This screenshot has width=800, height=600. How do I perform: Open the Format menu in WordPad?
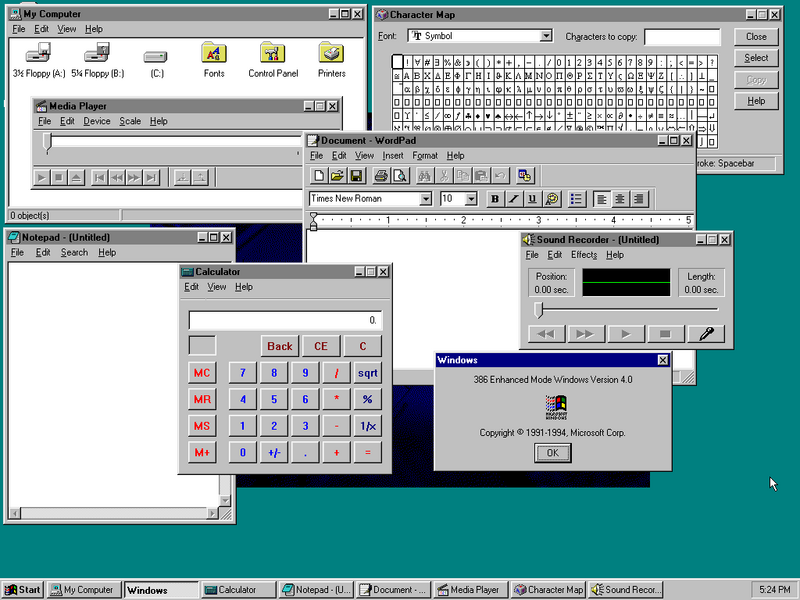[425, 156]
